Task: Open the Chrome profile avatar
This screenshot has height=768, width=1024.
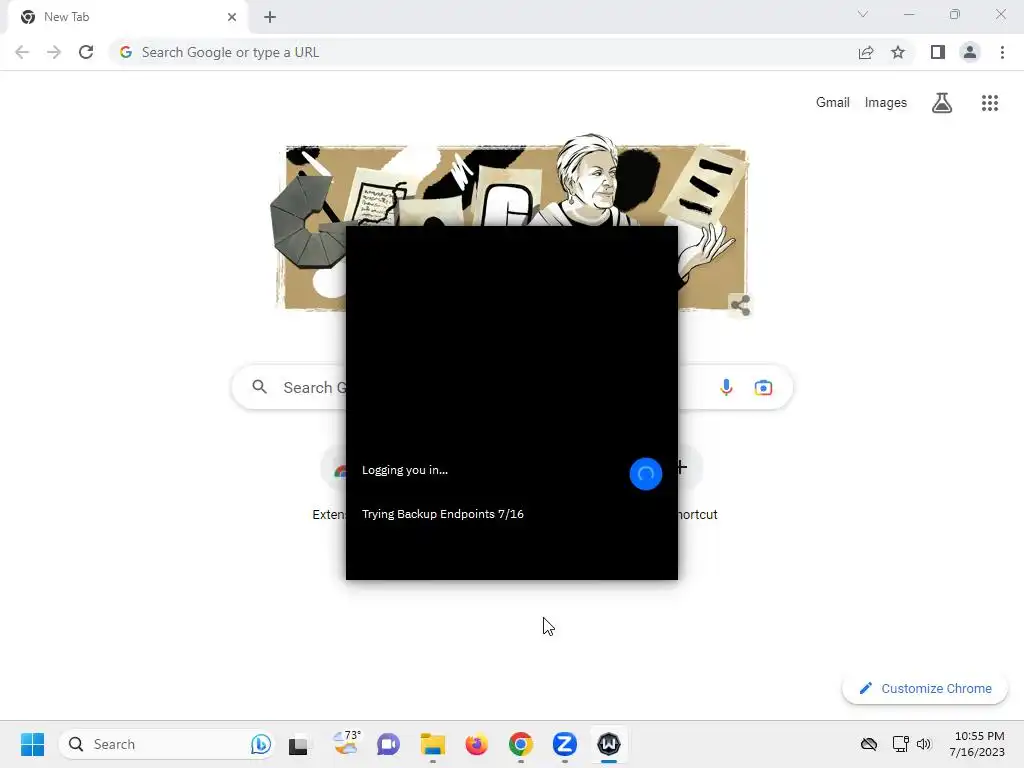Action: (970, 52)
